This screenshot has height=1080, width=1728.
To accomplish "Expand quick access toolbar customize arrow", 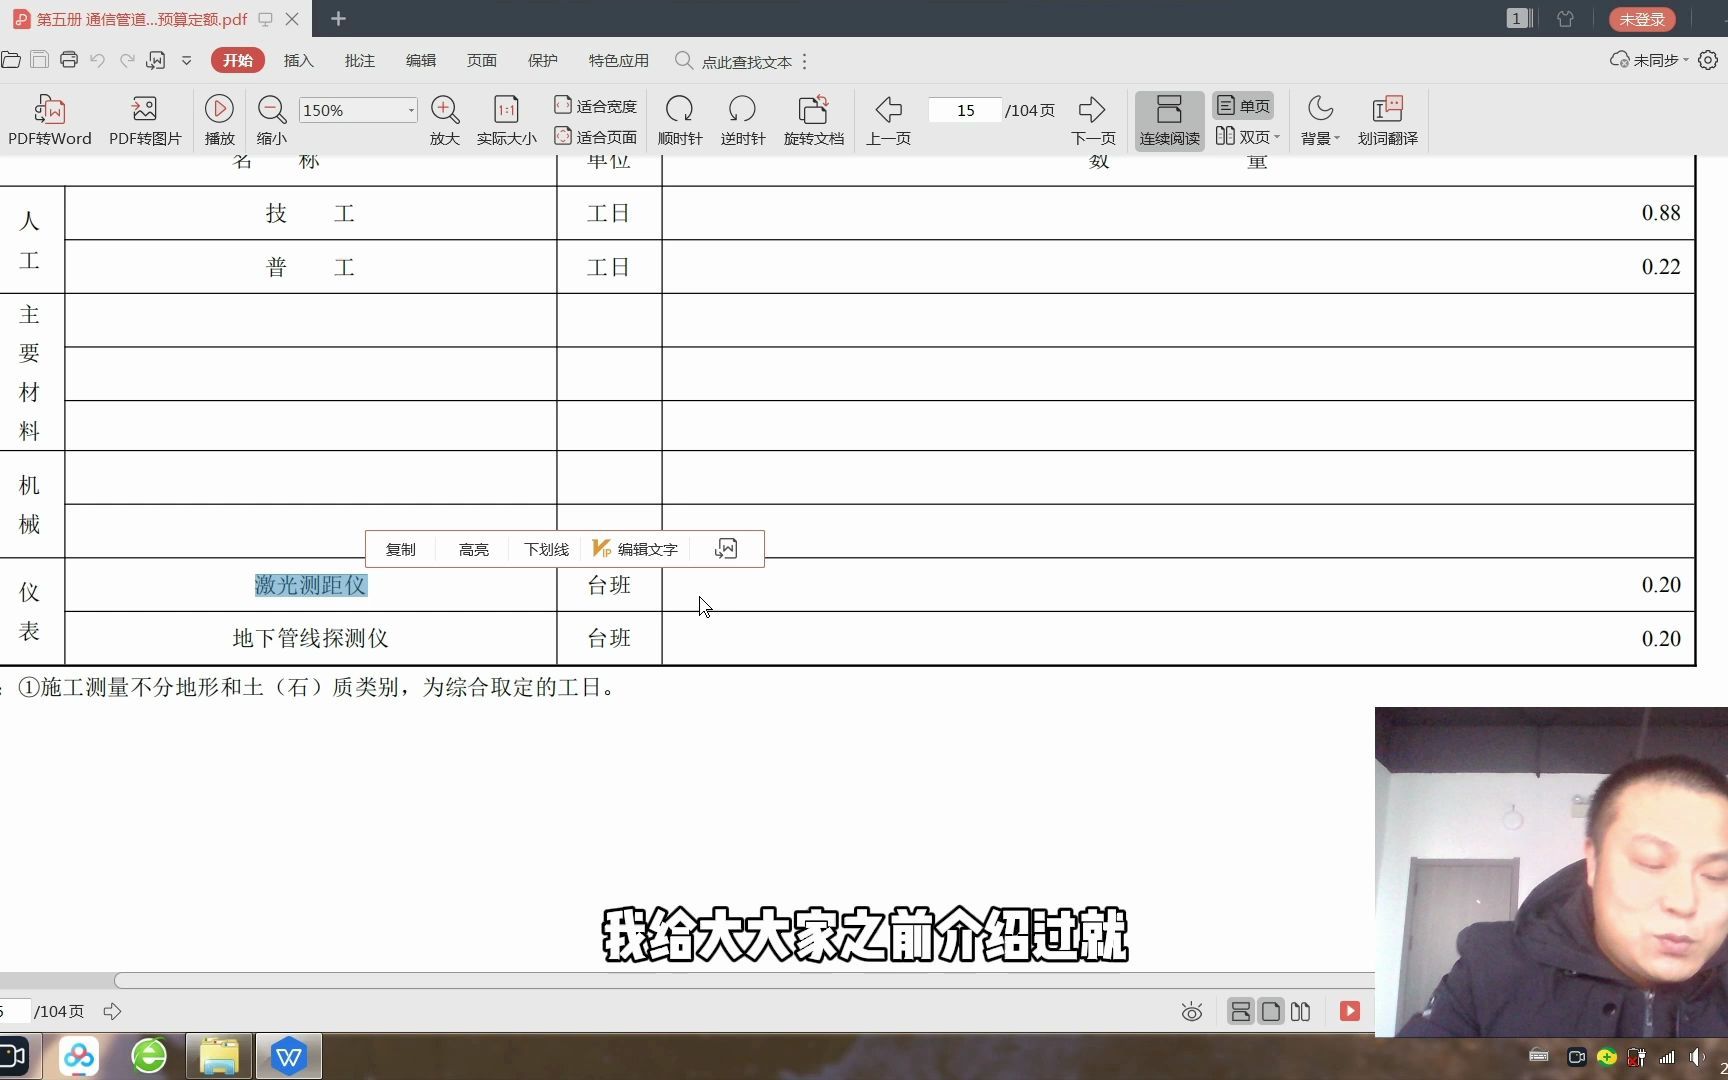I will pyautogui.click(x=186, y=60).
